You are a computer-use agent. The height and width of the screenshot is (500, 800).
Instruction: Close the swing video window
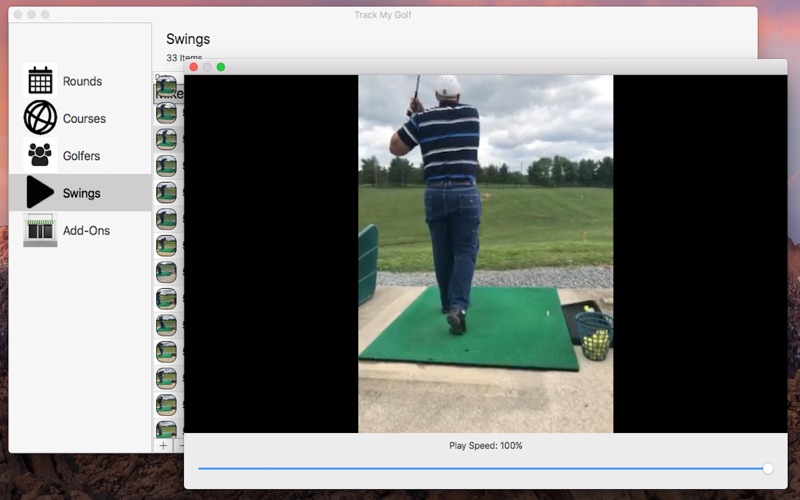tap(193, 67)
